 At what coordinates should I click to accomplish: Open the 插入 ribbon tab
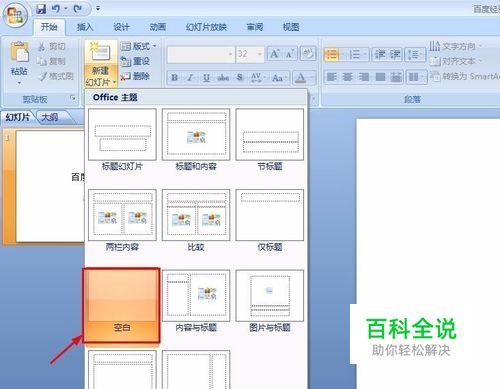(x=85, y=27)
